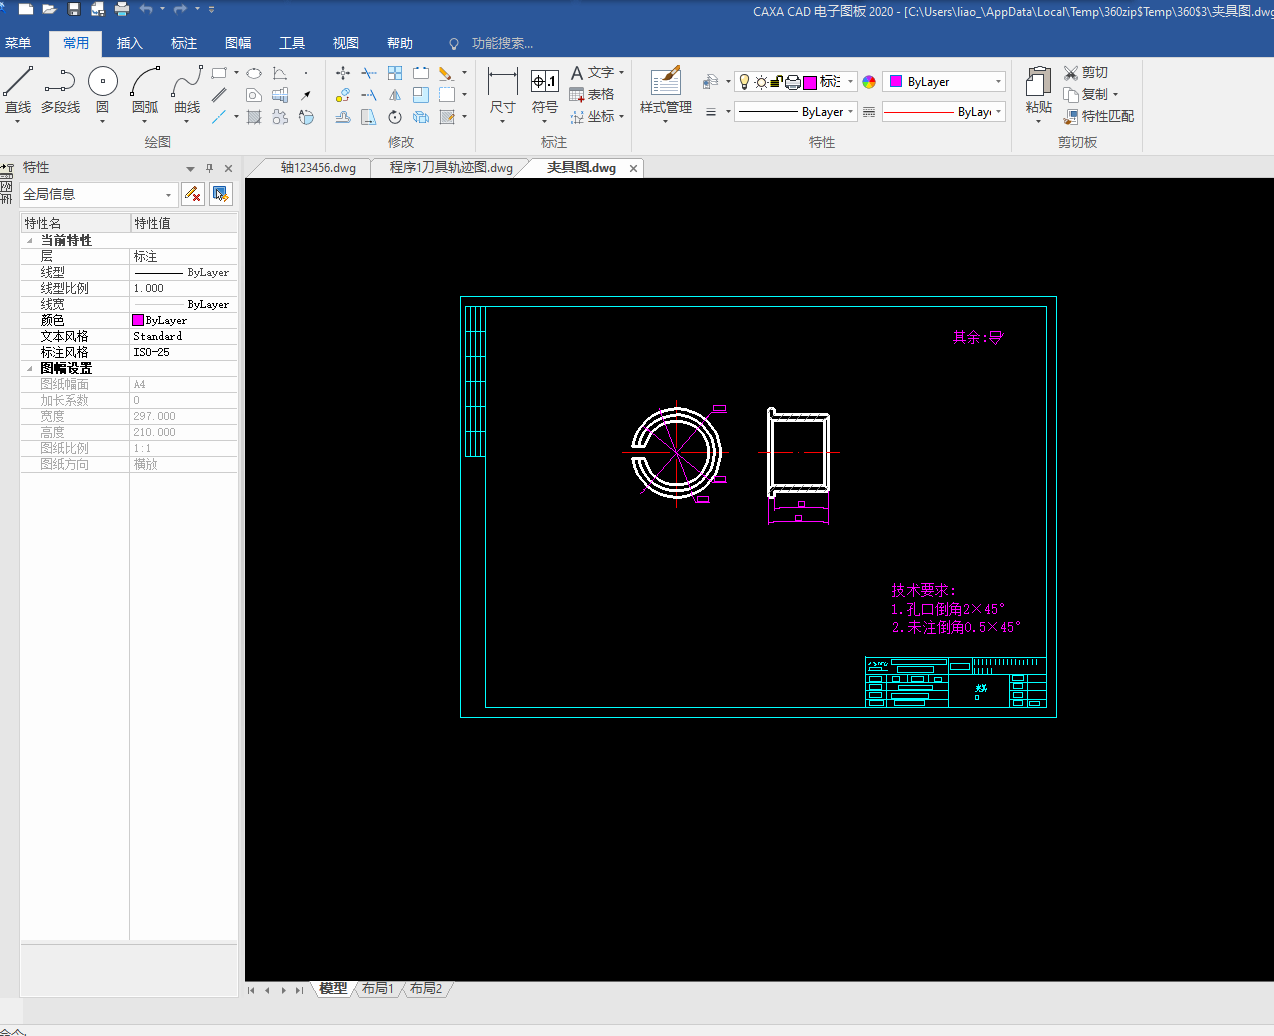1274x1036 pixels.
Task: Click the trim tool in 修改 group
Action: (x=369, y=73)
